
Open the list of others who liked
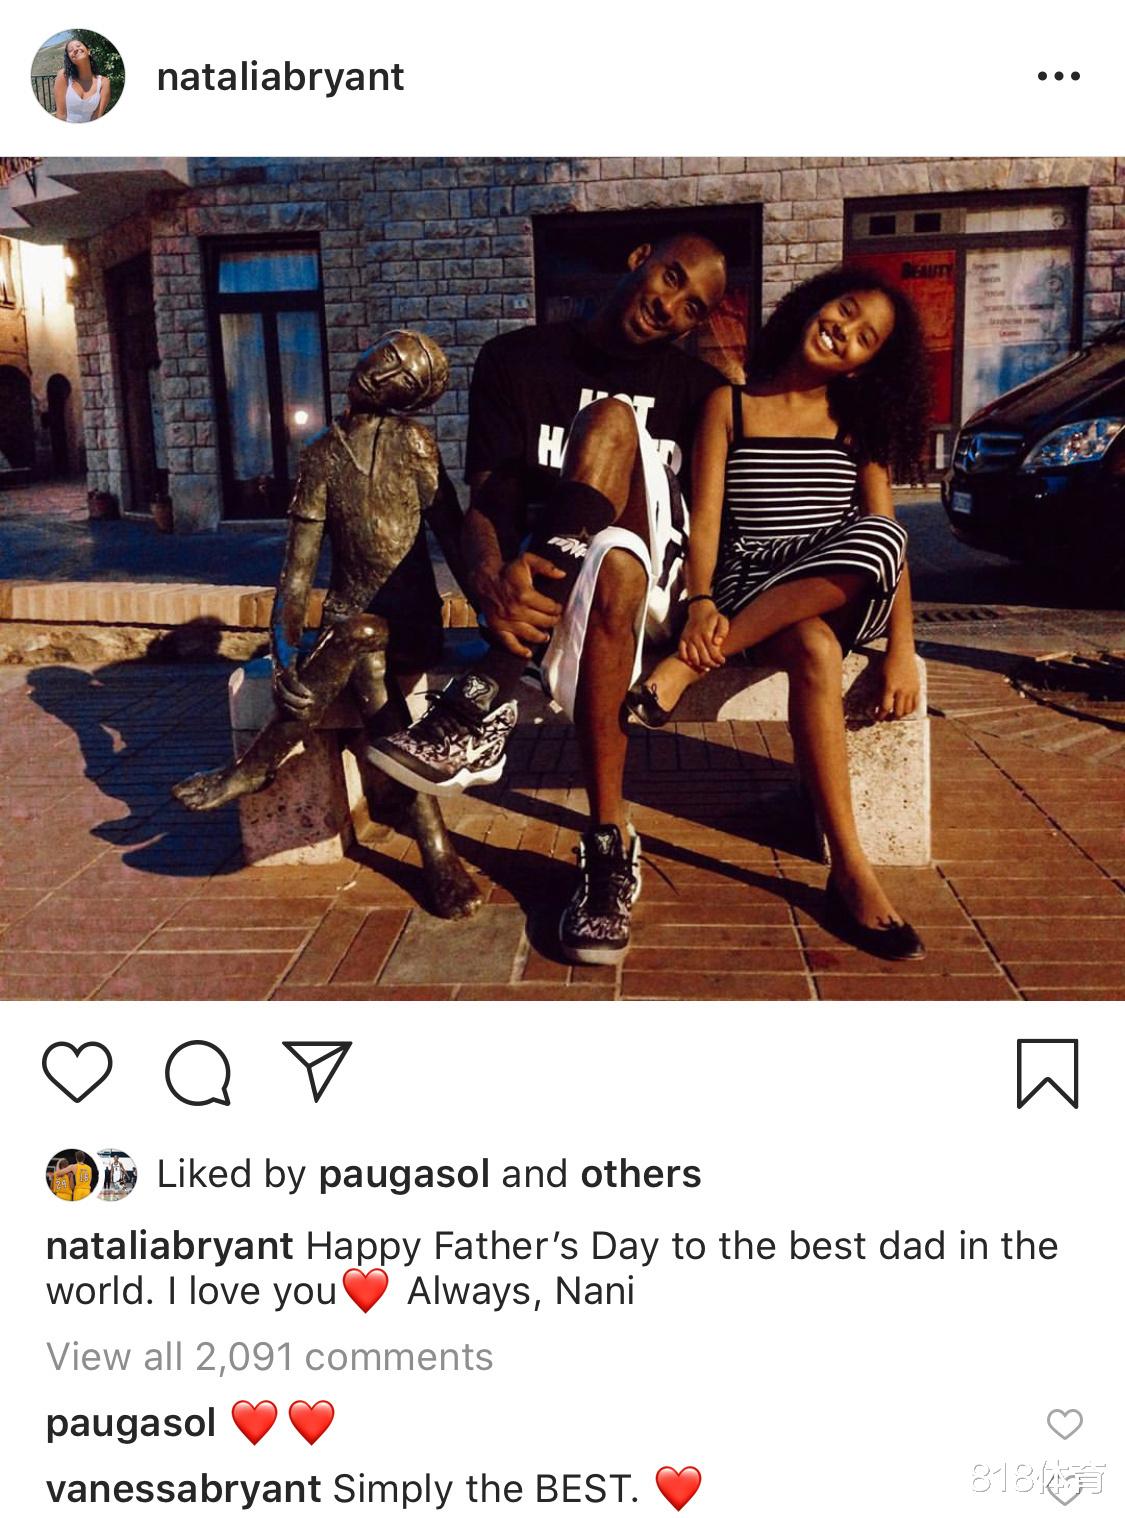(641, 1174)
